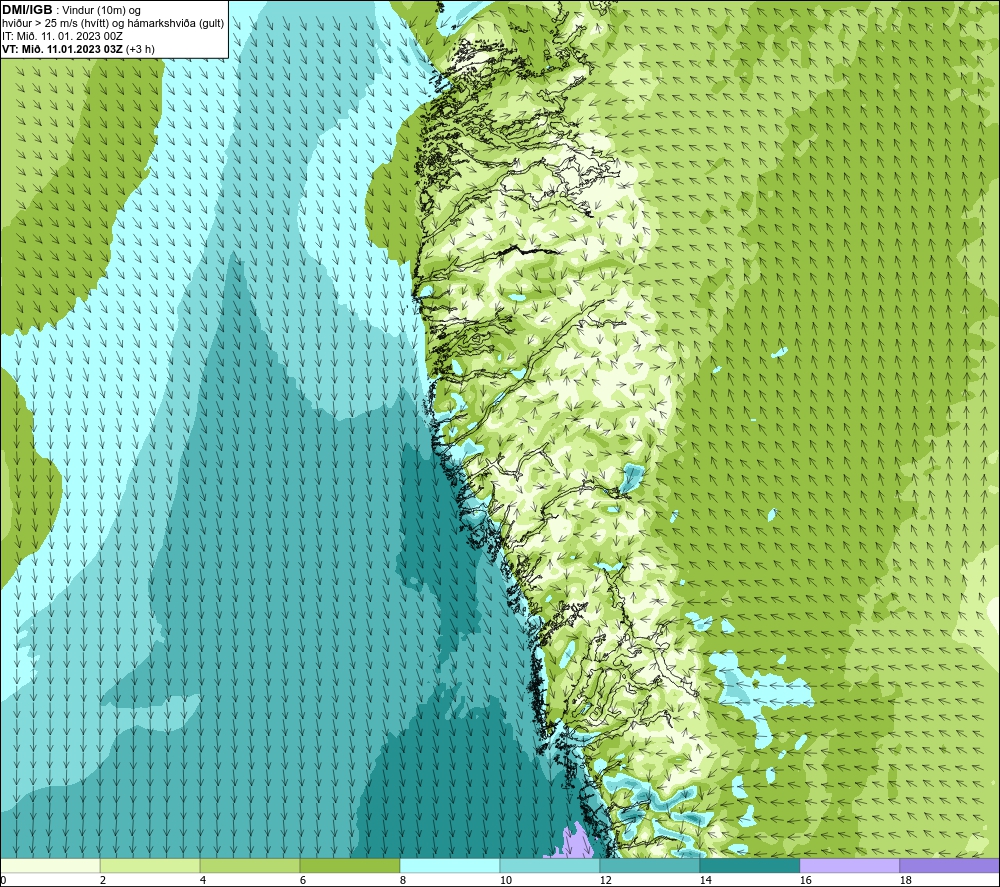The width and height of the screenshot is (1000, 887).
Task: Click the scale label '14'
Action: click(x=705, y=881)
